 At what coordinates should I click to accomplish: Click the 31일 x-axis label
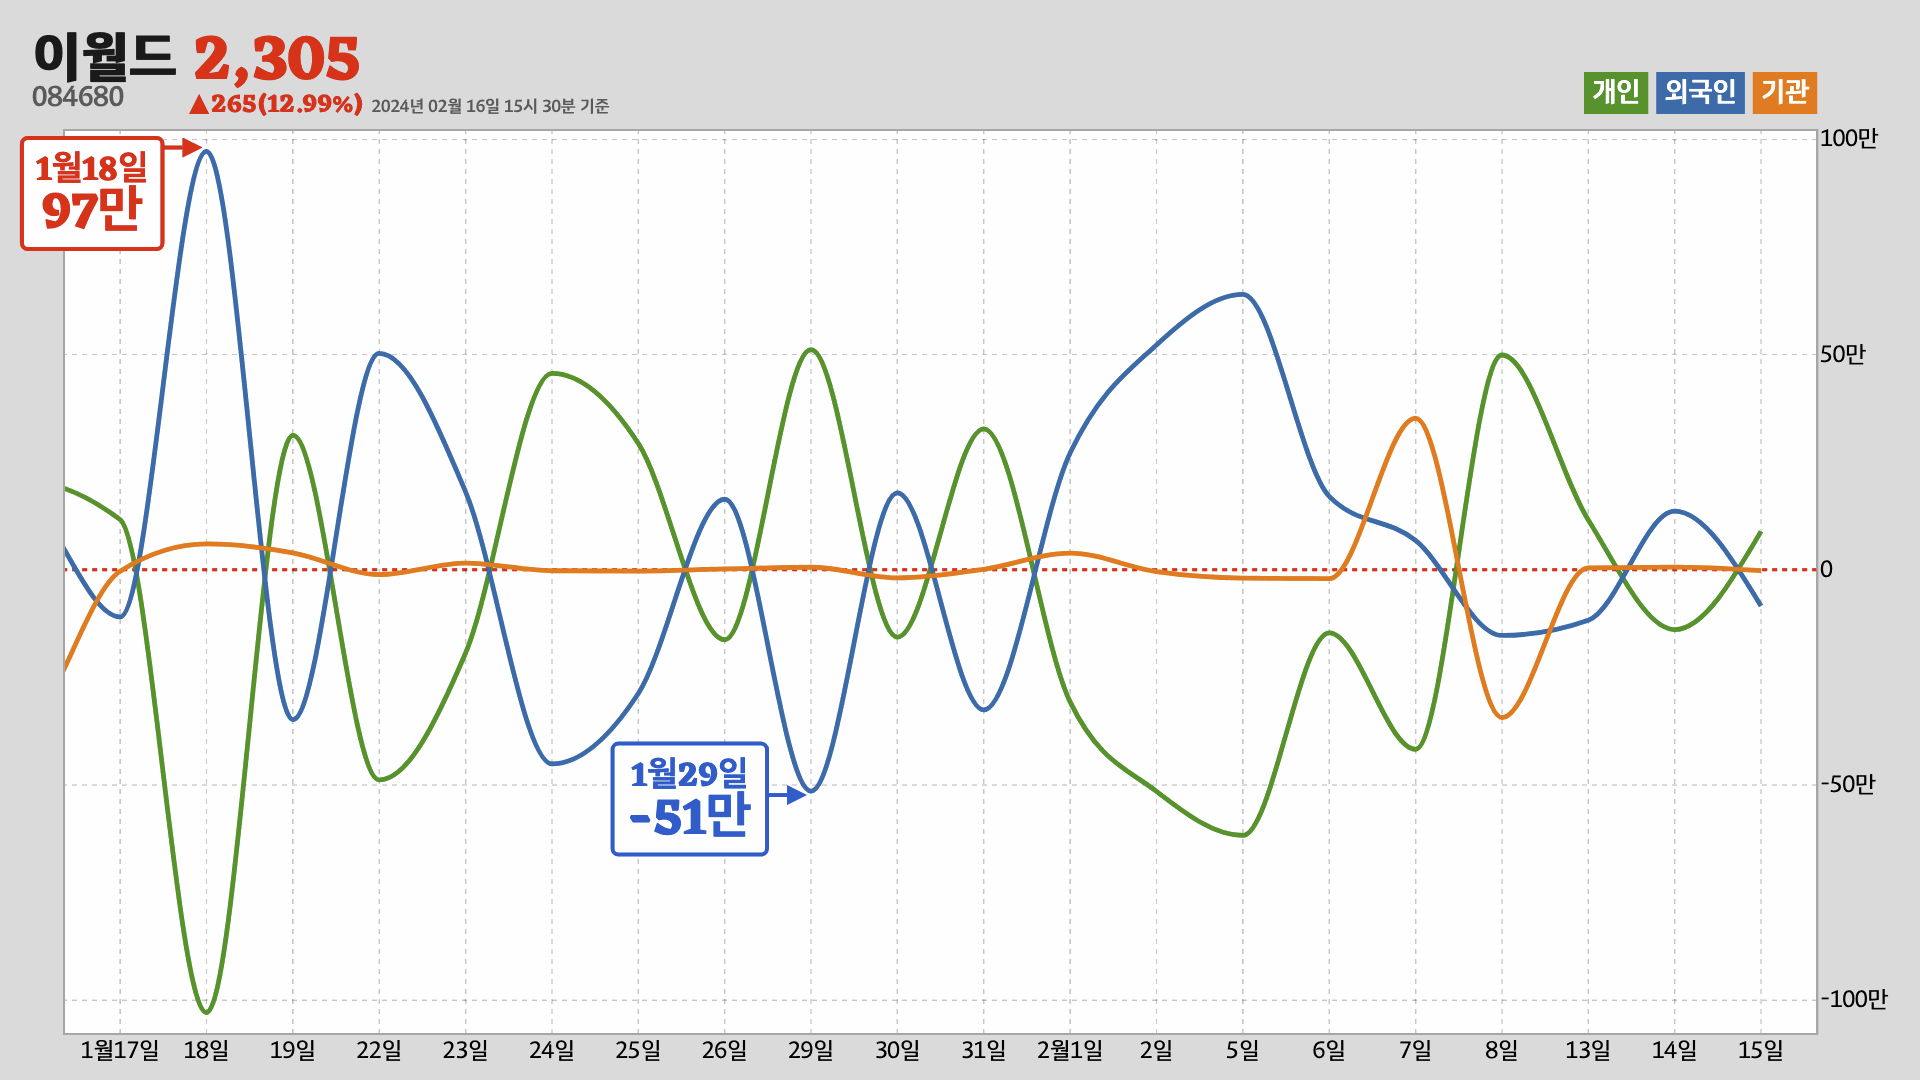click(x=984, y=1051)
